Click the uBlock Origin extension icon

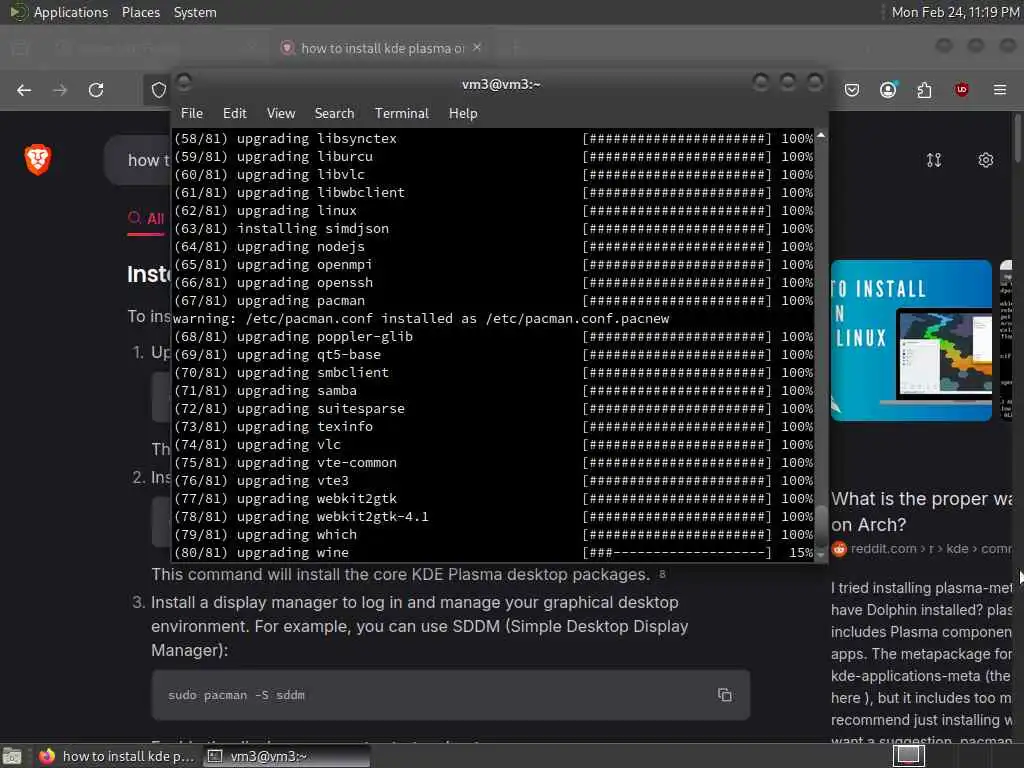pyautogui.click(x=961, y=90)
